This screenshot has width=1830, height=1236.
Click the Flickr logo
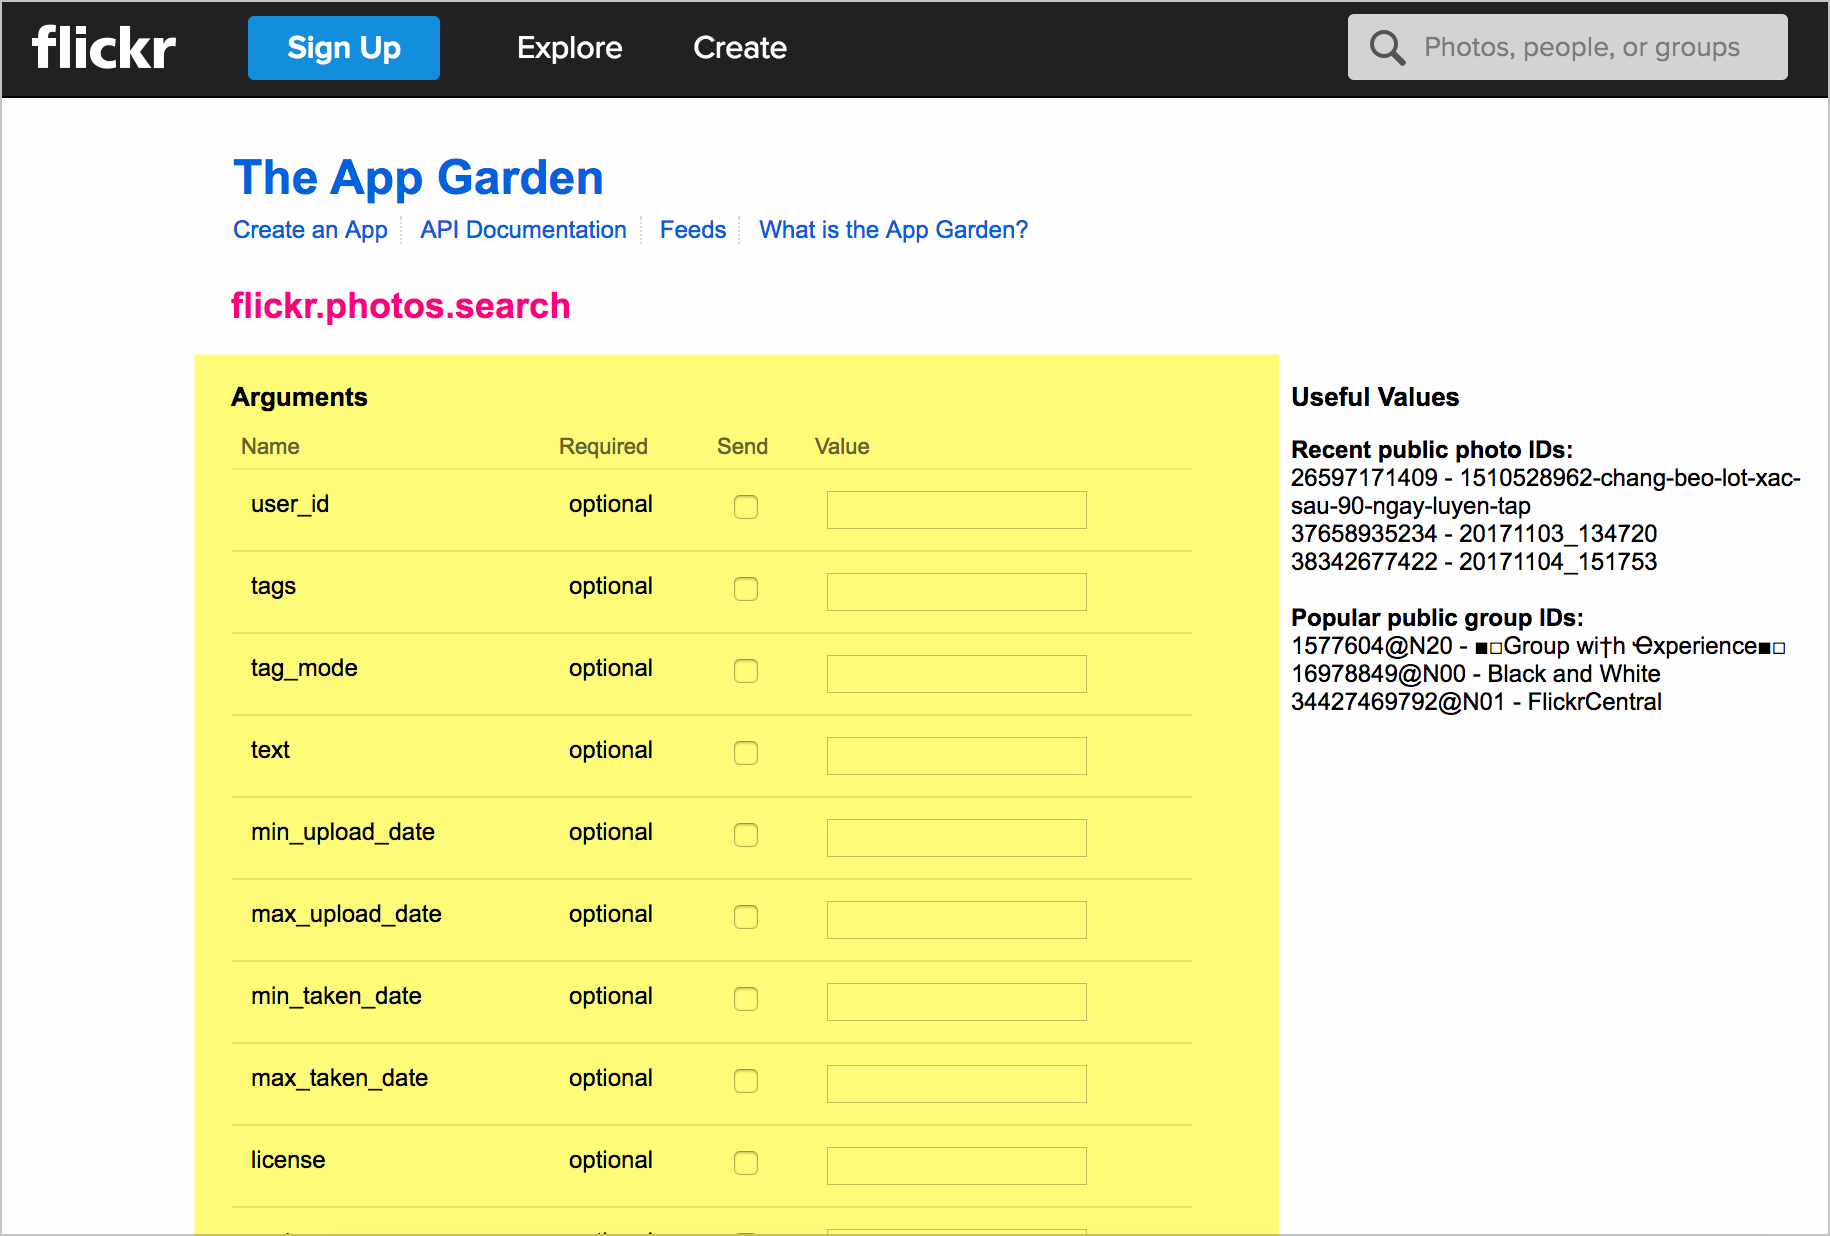pos(104,48)
